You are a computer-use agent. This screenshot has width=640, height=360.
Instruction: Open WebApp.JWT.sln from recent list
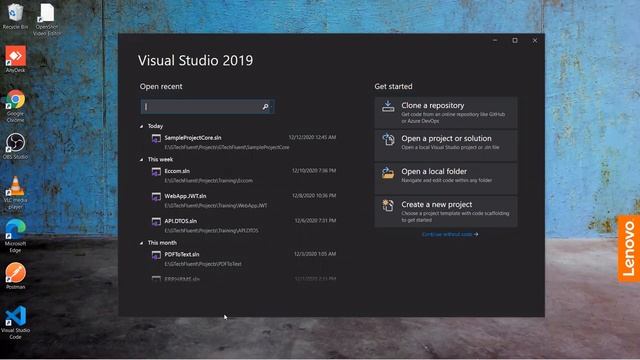244,200
